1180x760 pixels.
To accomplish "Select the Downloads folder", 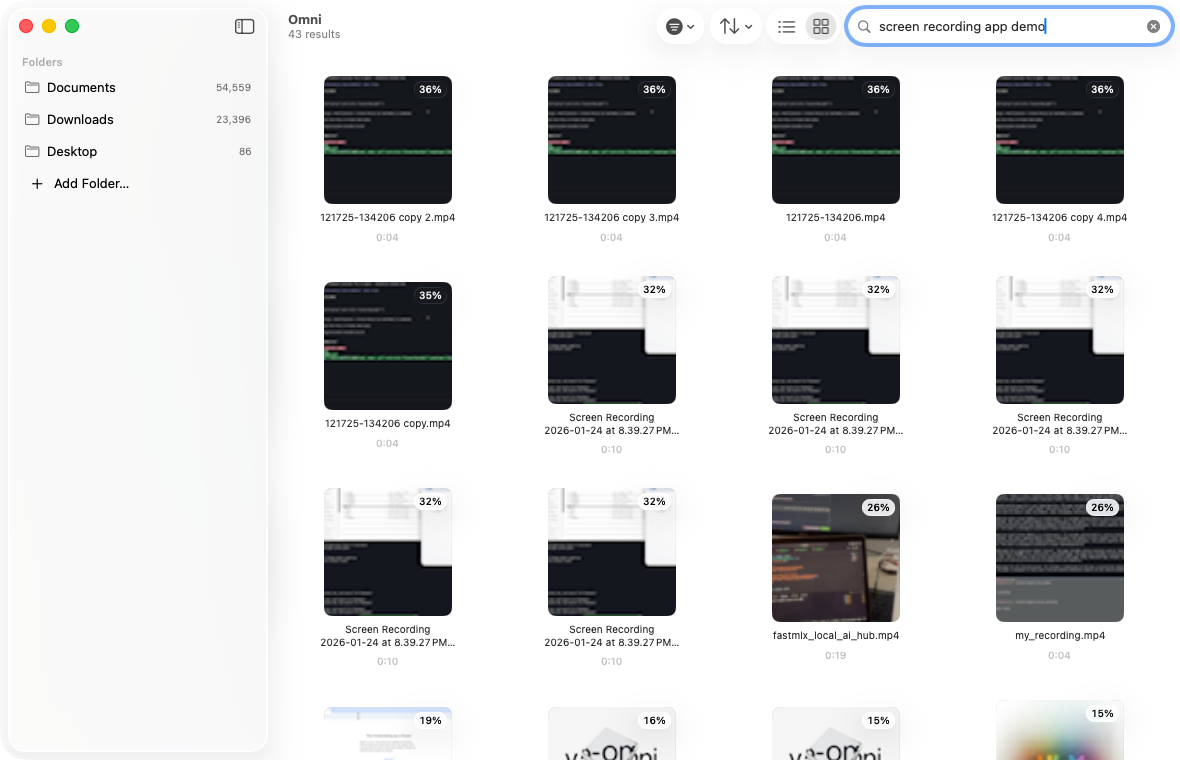I will click(138, 119).
